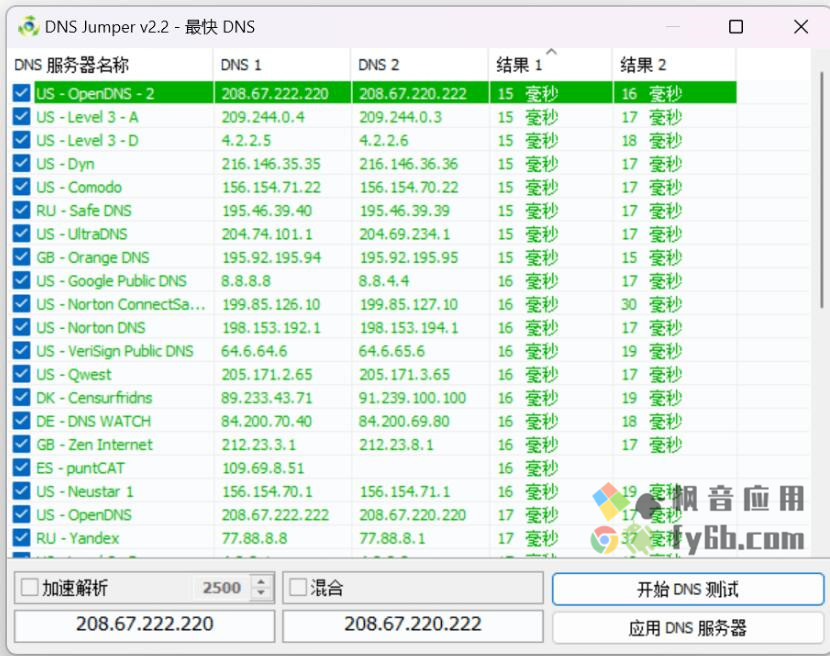Viewport: 830px width, 656px height.
Task: Select the US - Qwest entry
Action: coord(74,374)
